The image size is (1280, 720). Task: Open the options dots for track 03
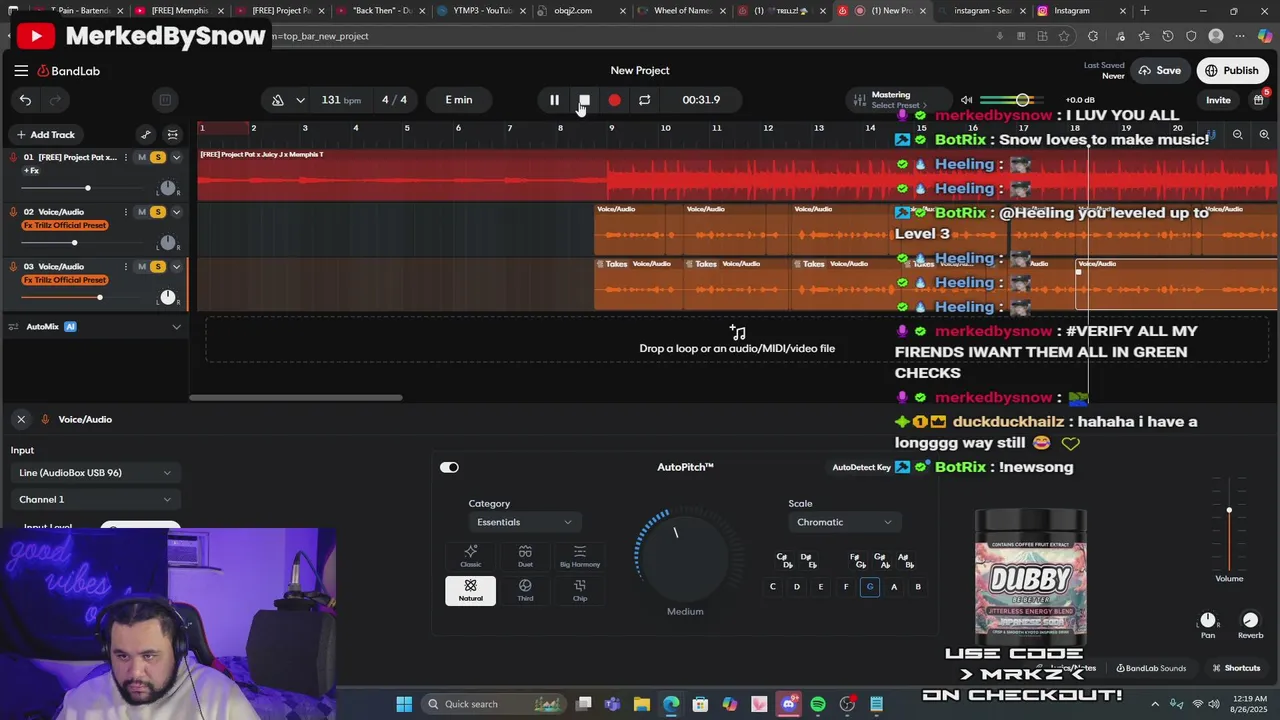point(125,267)
